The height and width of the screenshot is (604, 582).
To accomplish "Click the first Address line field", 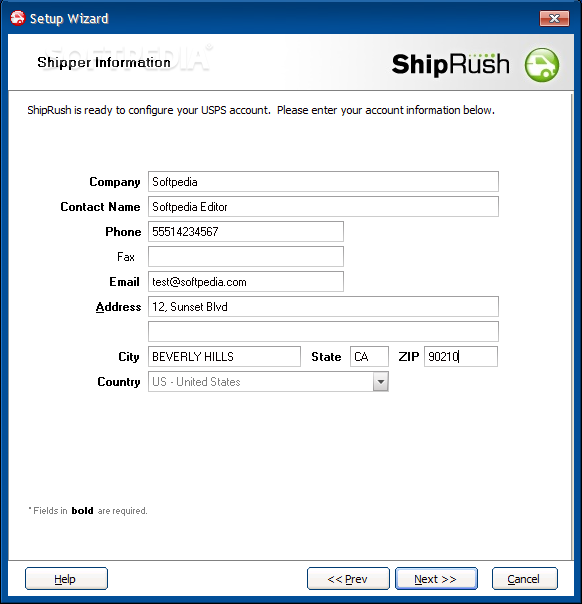I will [x=323, y=307].
